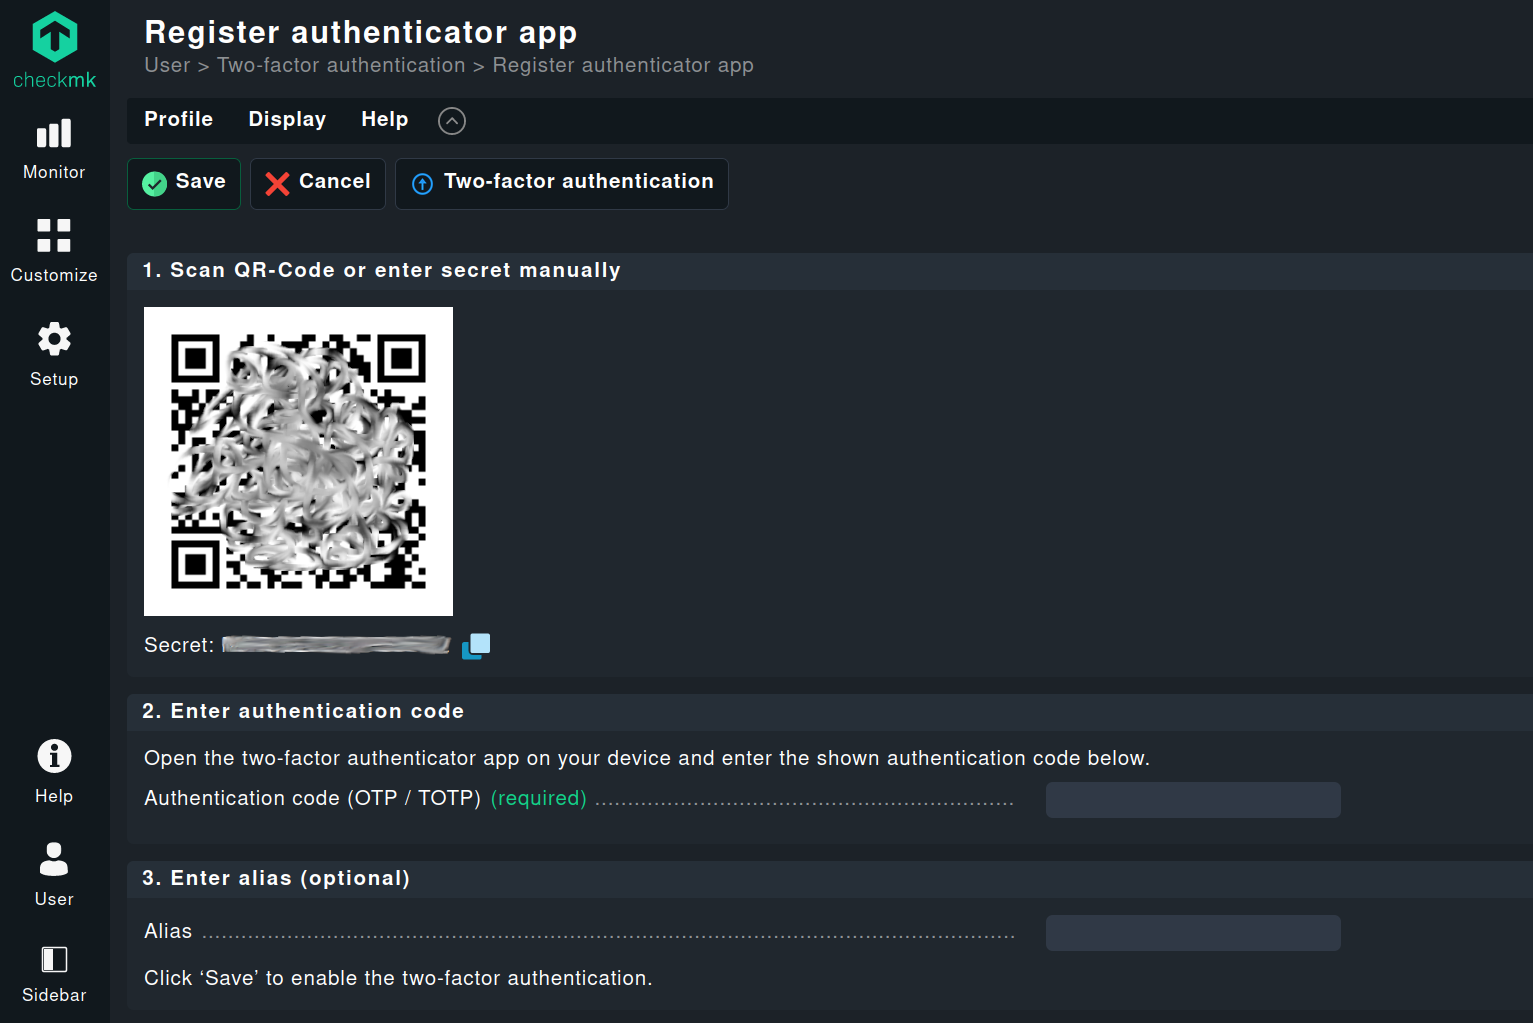Click the '(required)' label text

[539, 799]
